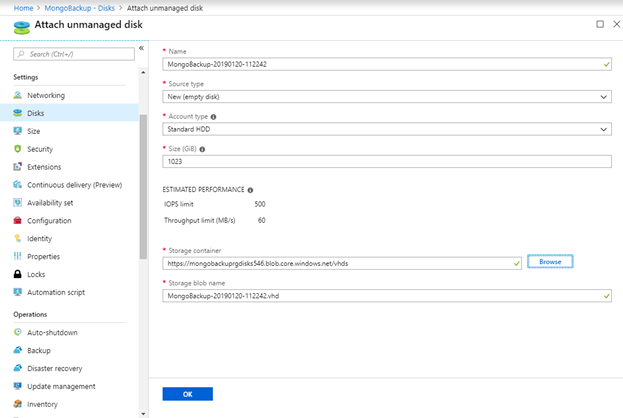Screen dimensions: 623x418
Task: Open Availability set page
Action: click(x=50, y=203)
